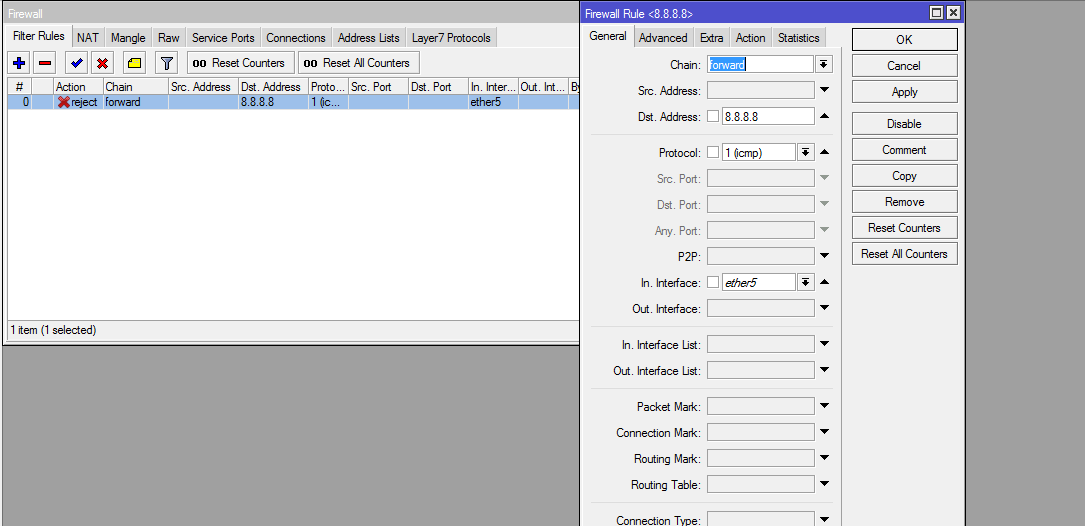Viewport: 1085px width, 526px height.
Task: Click the blue plus add rule icon
Action: coord(19,63)
